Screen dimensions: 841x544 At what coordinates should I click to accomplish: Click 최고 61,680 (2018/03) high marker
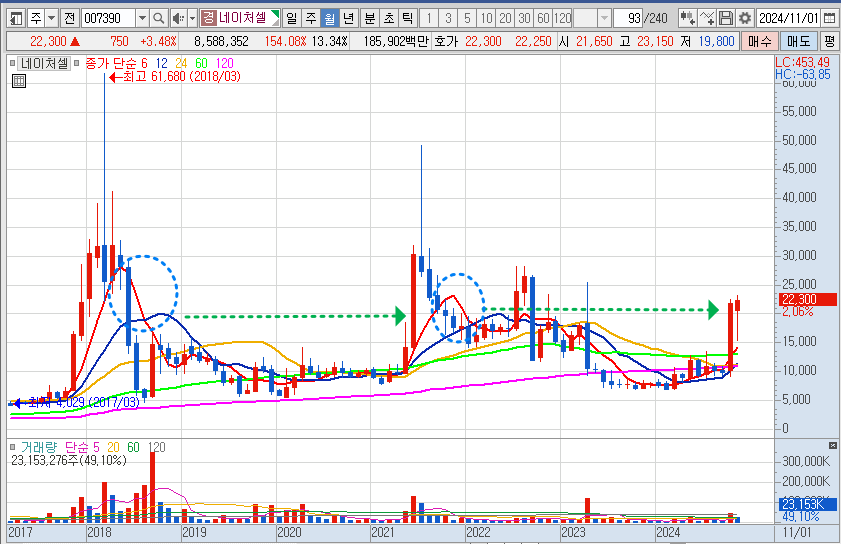(175, 77)
